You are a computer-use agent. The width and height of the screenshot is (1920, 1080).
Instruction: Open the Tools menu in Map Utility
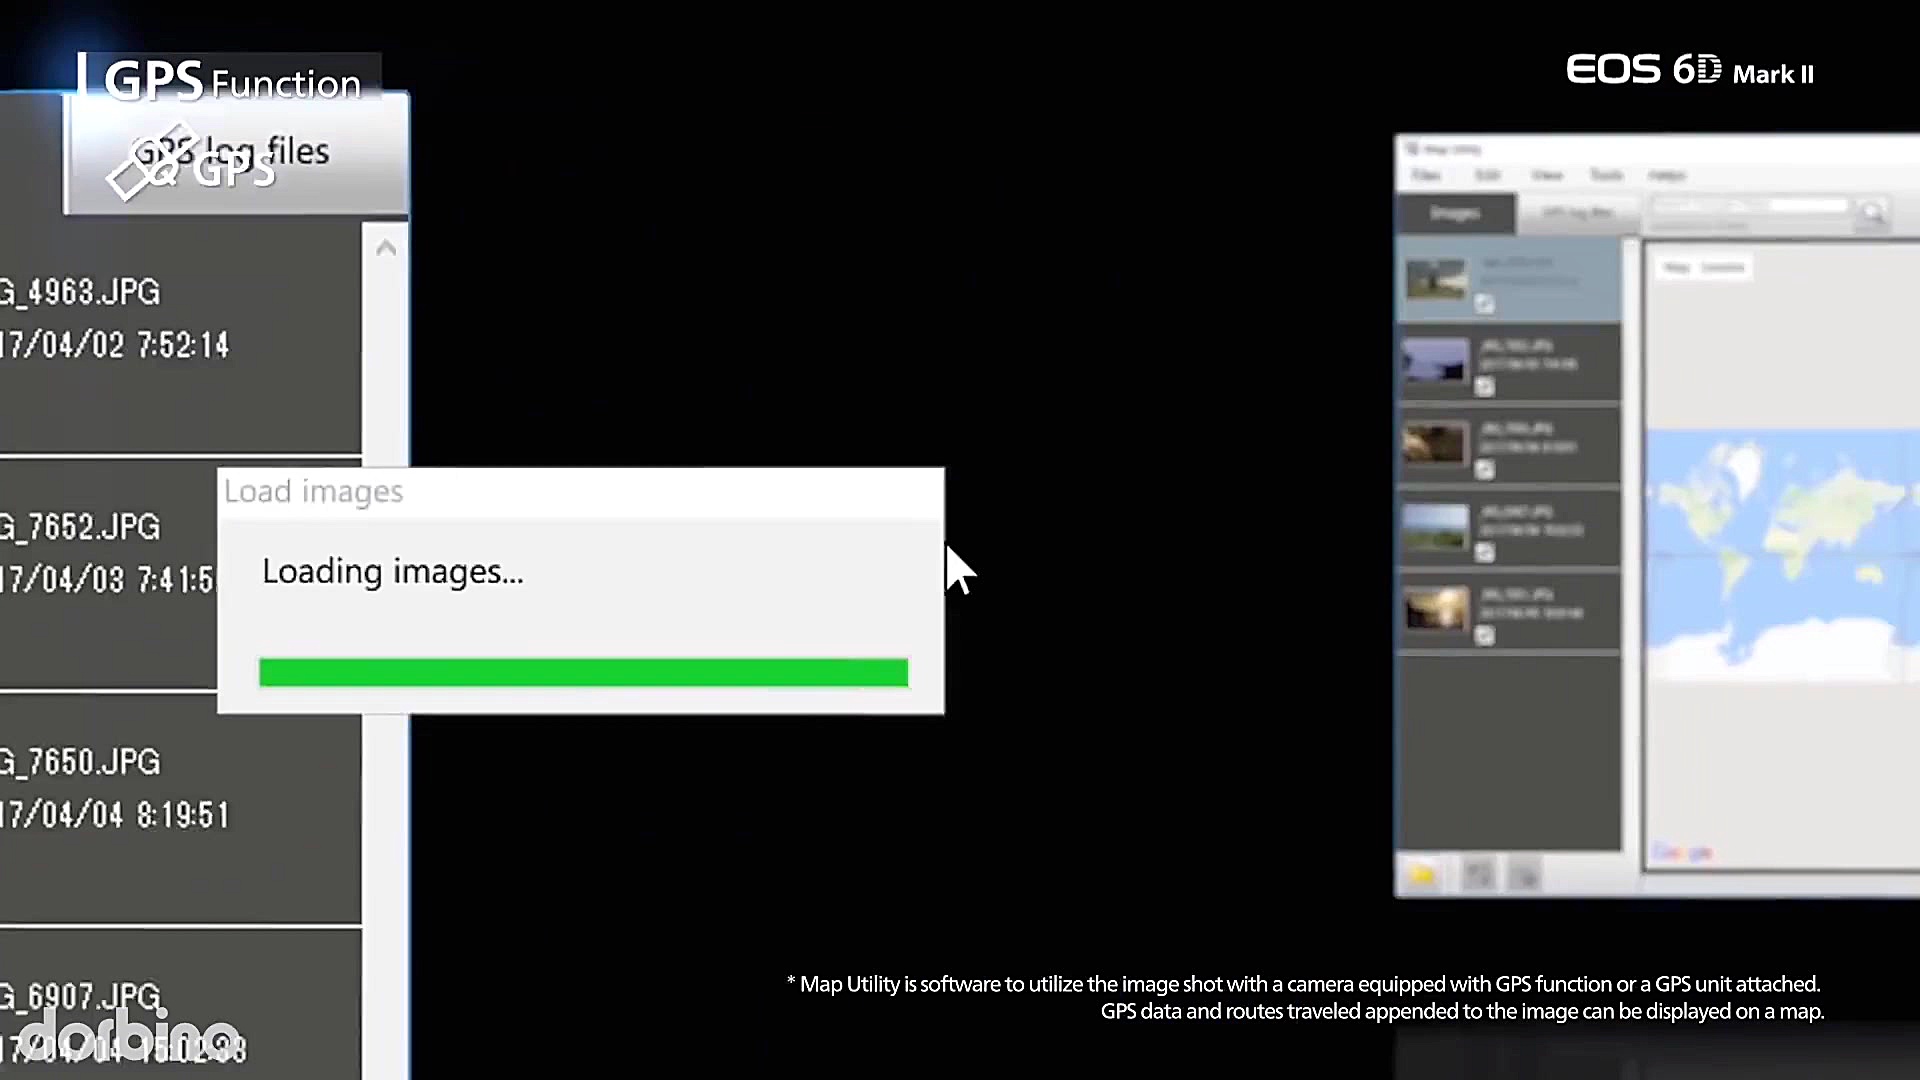(x=1606, y=175)
